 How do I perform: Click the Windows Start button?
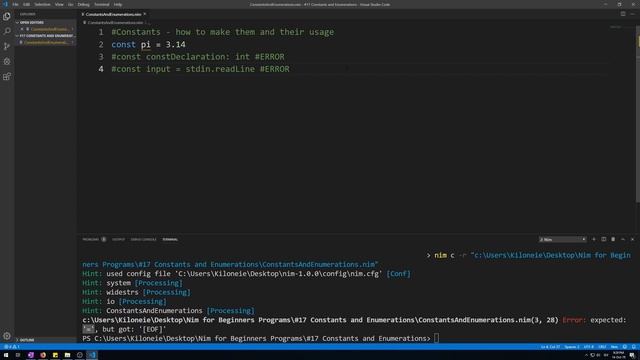pyautogui.click(x=6, y=355)
